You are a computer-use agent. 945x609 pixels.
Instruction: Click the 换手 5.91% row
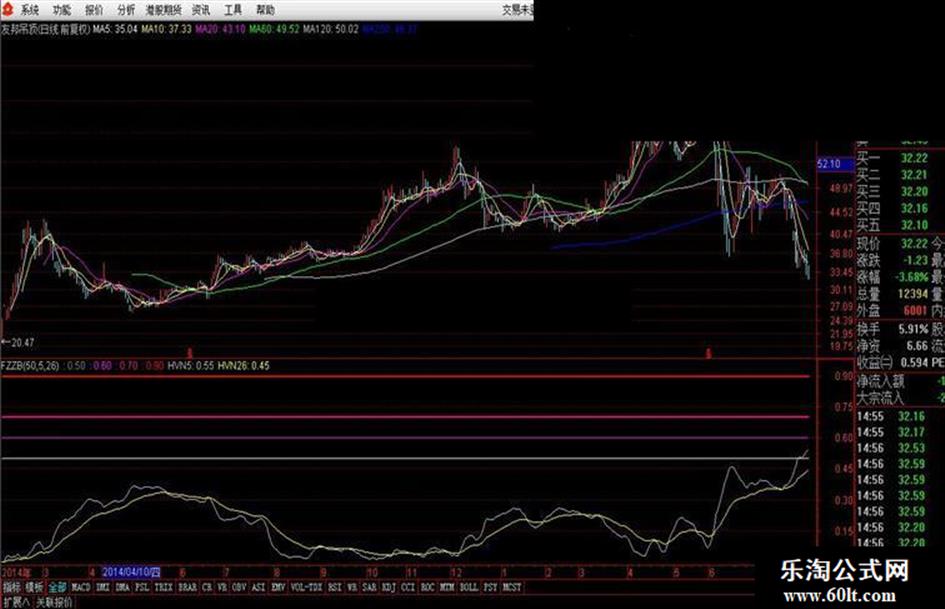point(893,330)
